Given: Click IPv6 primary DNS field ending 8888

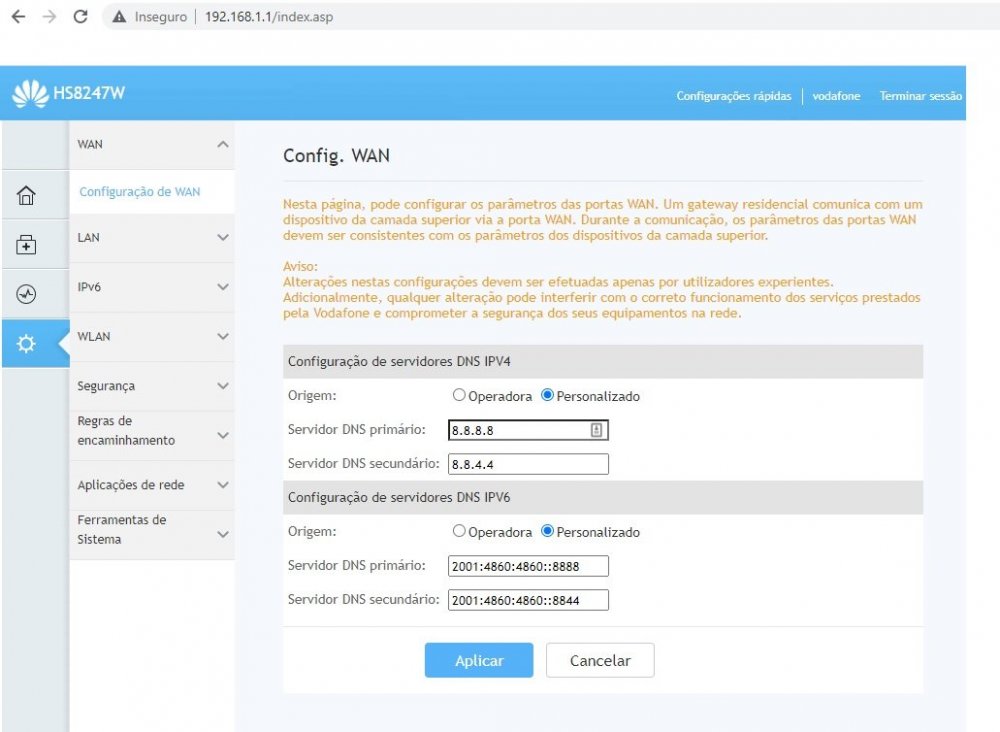Looking at the screenshot, I should click(528, 566).
